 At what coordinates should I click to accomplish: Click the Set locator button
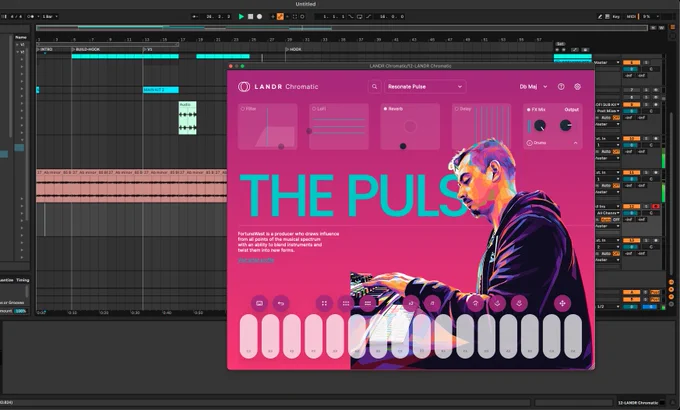click(560, 44)
